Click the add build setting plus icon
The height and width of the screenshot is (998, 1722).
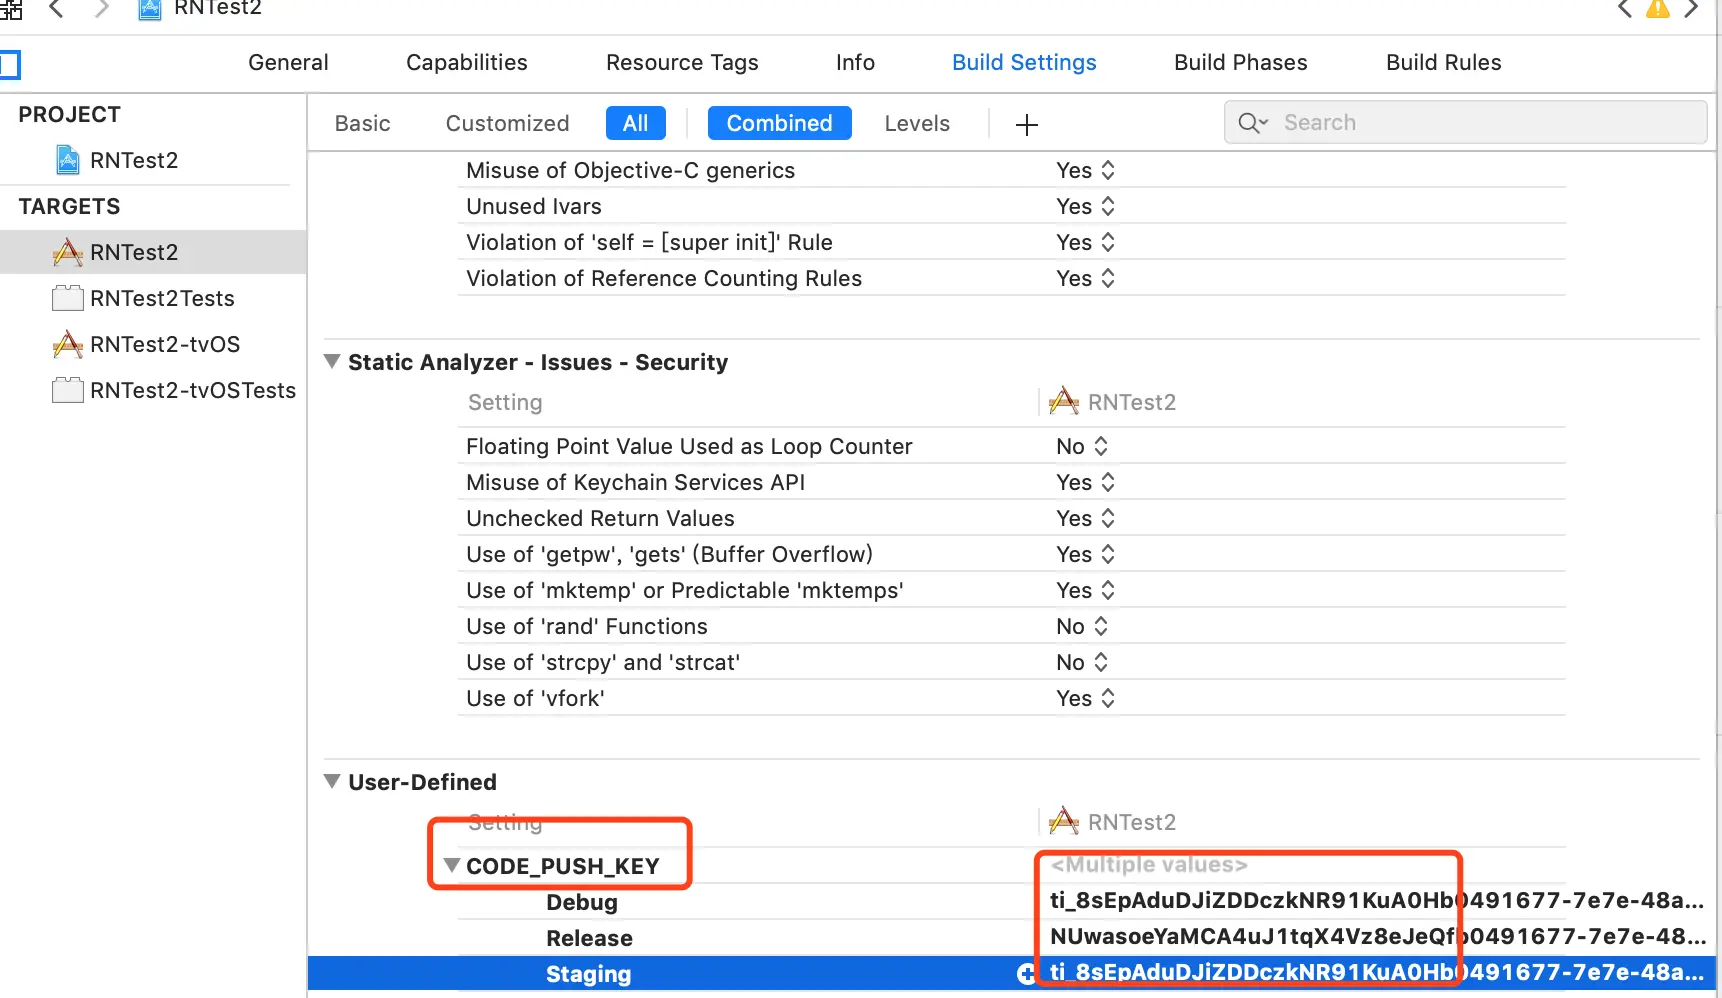pos(1026,124)
